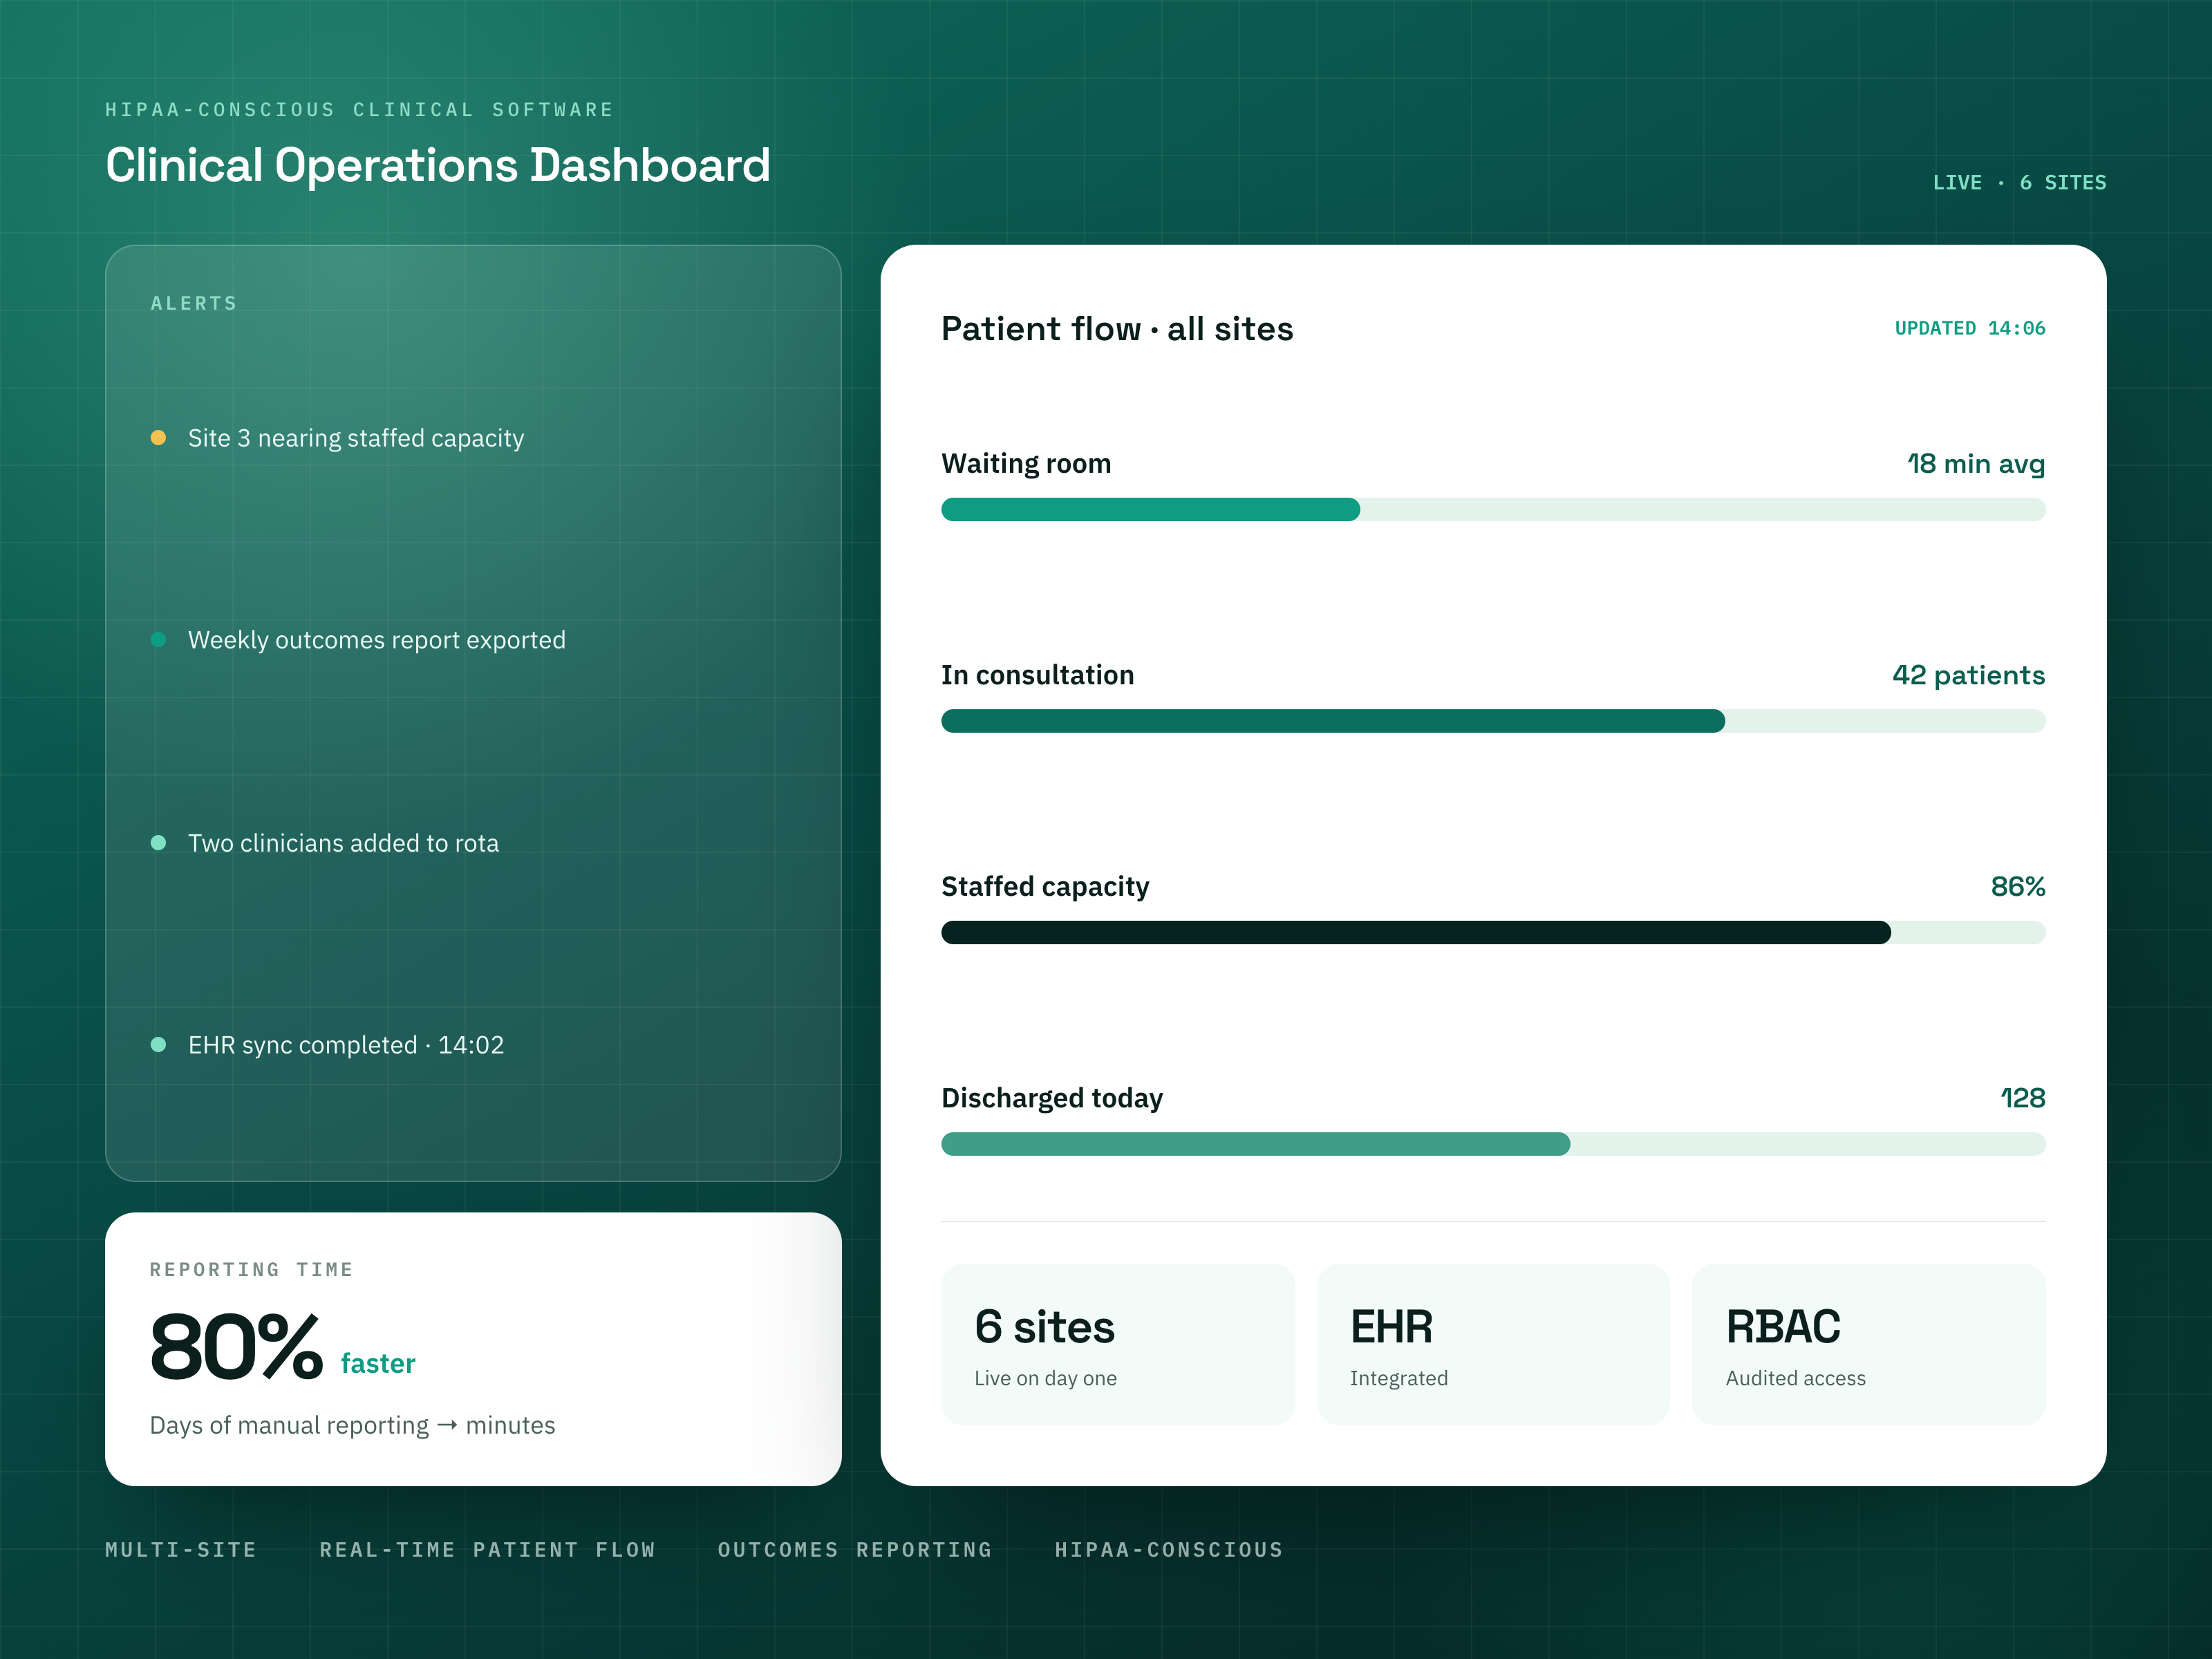Click the Clinical Operations Dashboard title
The image size is (2212, 1659).
tap(438, 165)
